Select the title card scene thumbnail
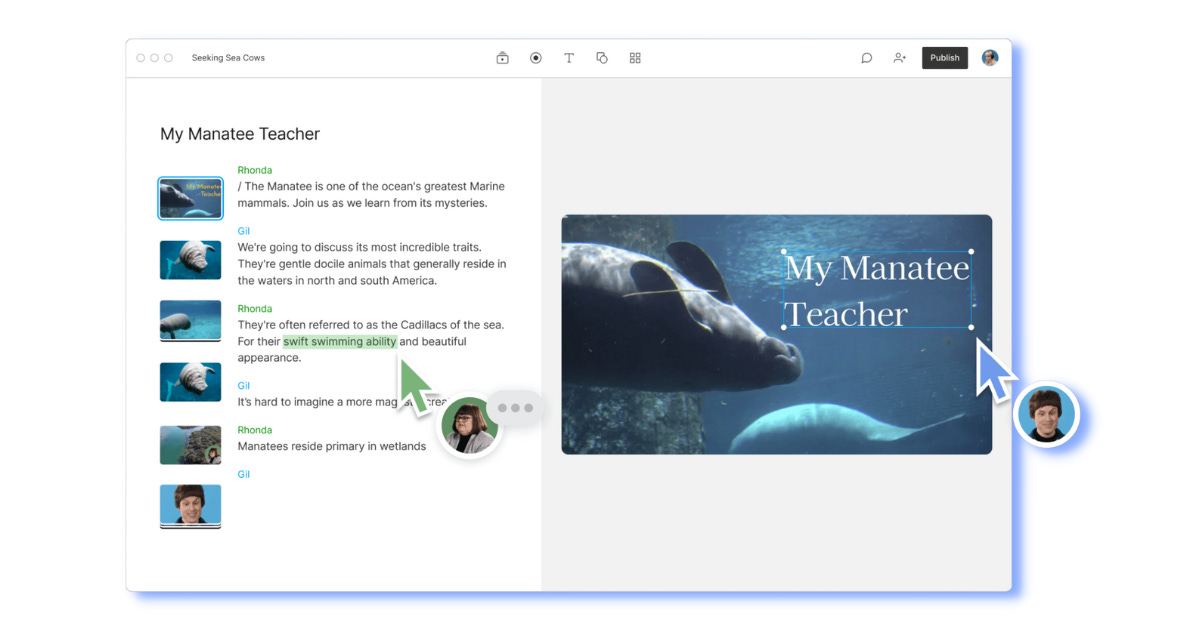Screen dimensions: 1200x630 (x=190, y=198)
